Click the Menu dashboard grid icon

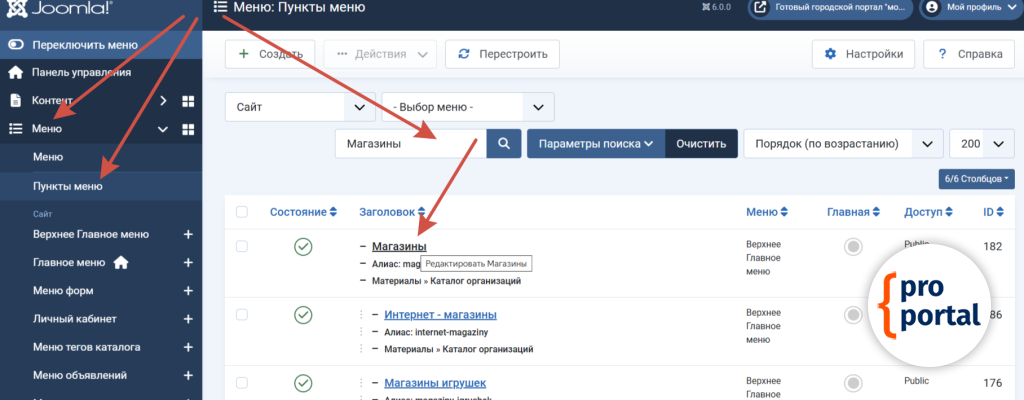coord(187,129)
